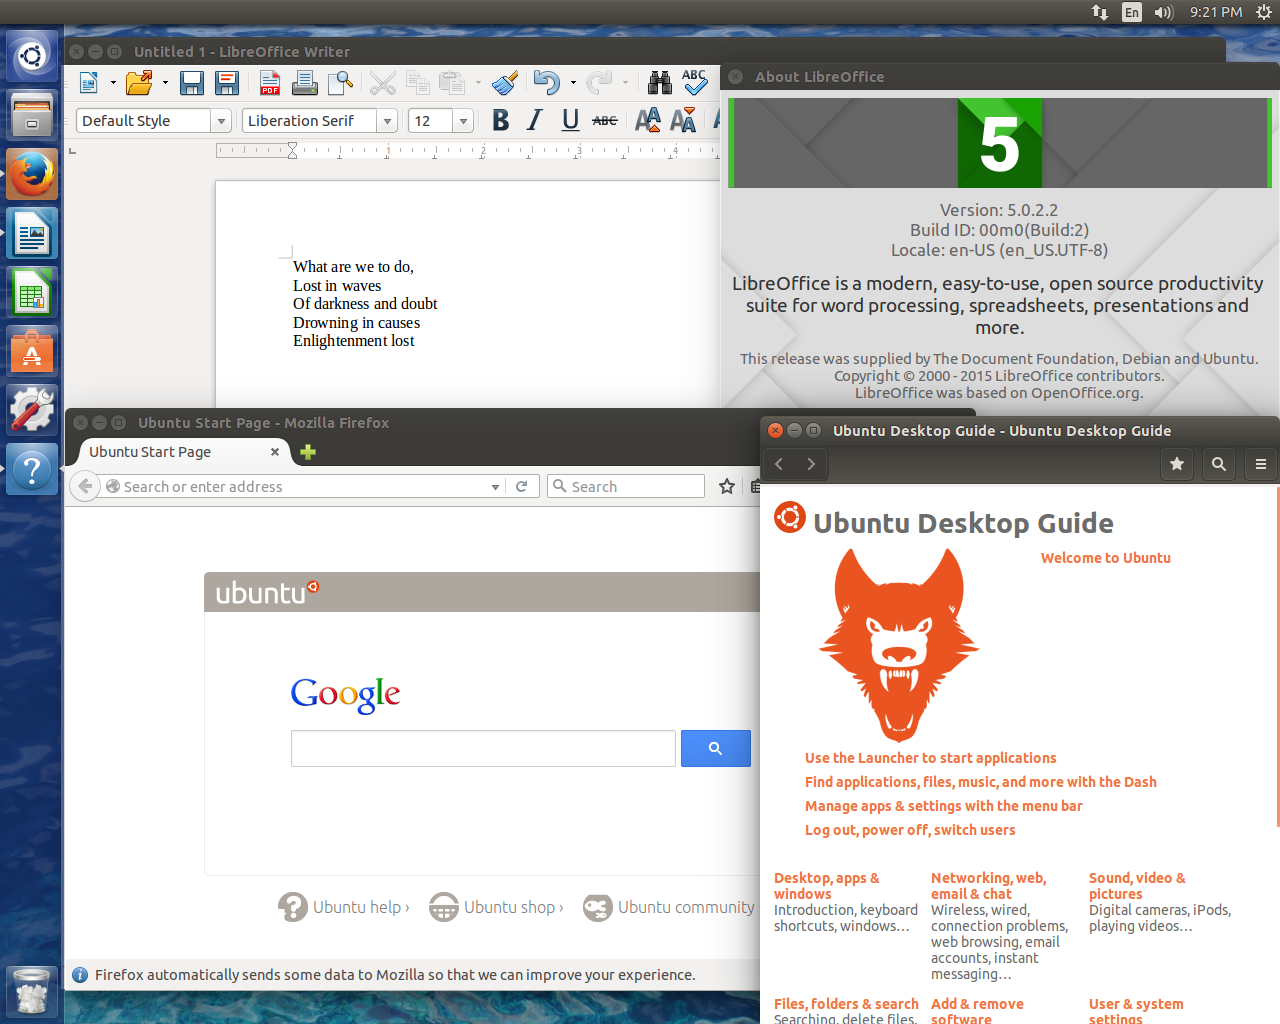The image size is (1280, 1024).
Task: Expand the Default Style paragraph style dropdown
Action: pyautogui.click(x=221, y=121)
